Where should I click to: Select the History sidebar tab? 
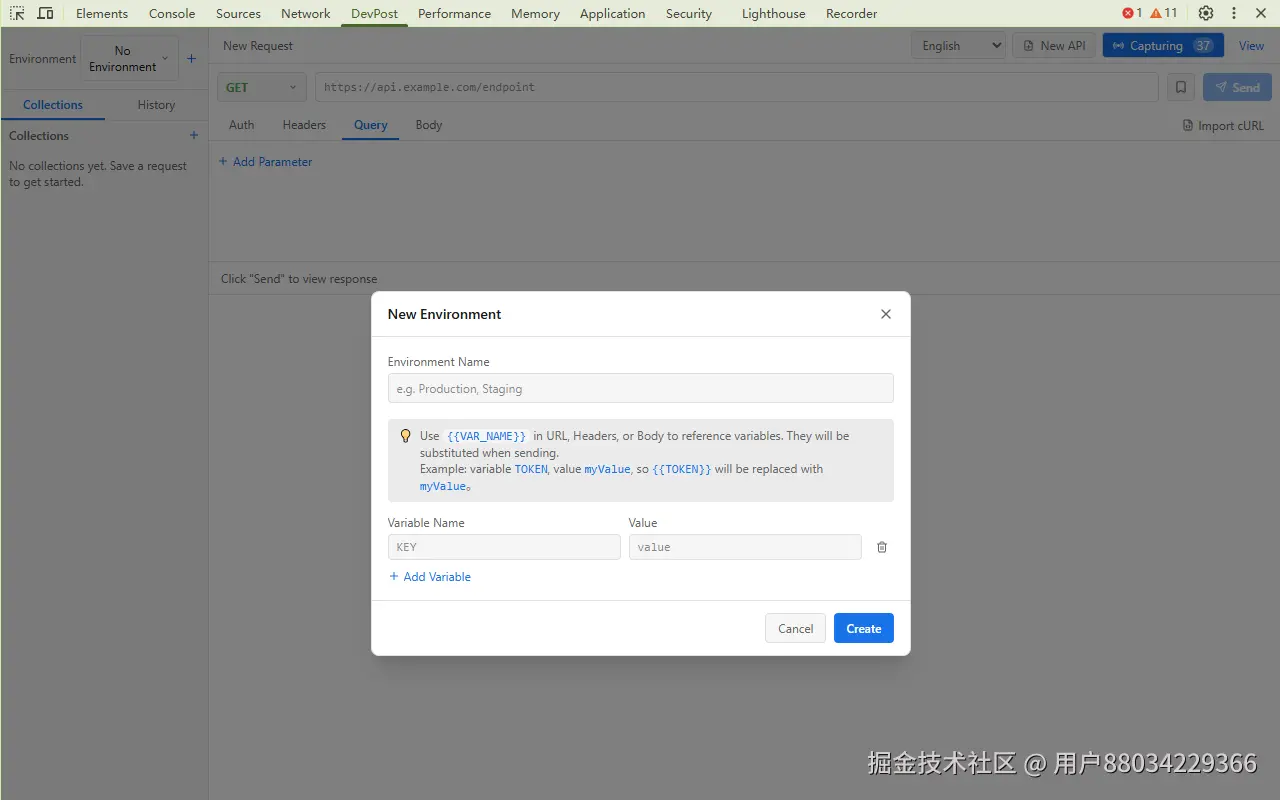pyautogui.click(x=156, y=105)
